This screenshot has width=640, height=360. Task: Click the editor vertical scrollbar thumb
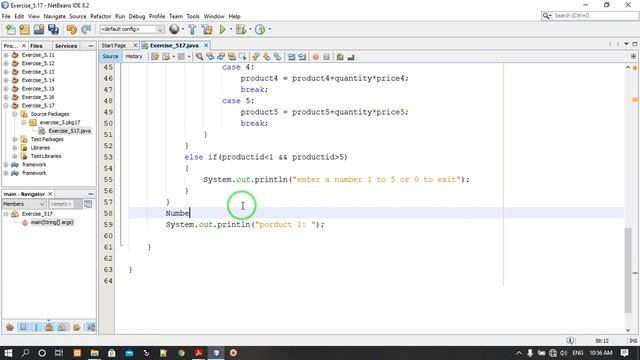coord(628,270)
